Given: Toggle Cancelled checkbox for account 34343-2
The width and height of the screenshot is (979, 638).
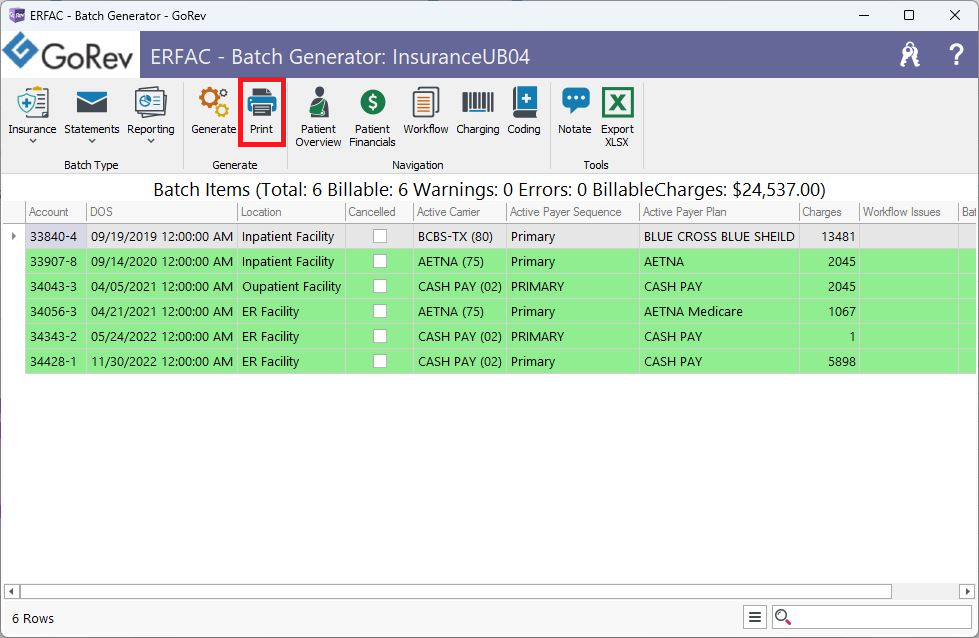Looking at the screenshot, I should 380,336.
